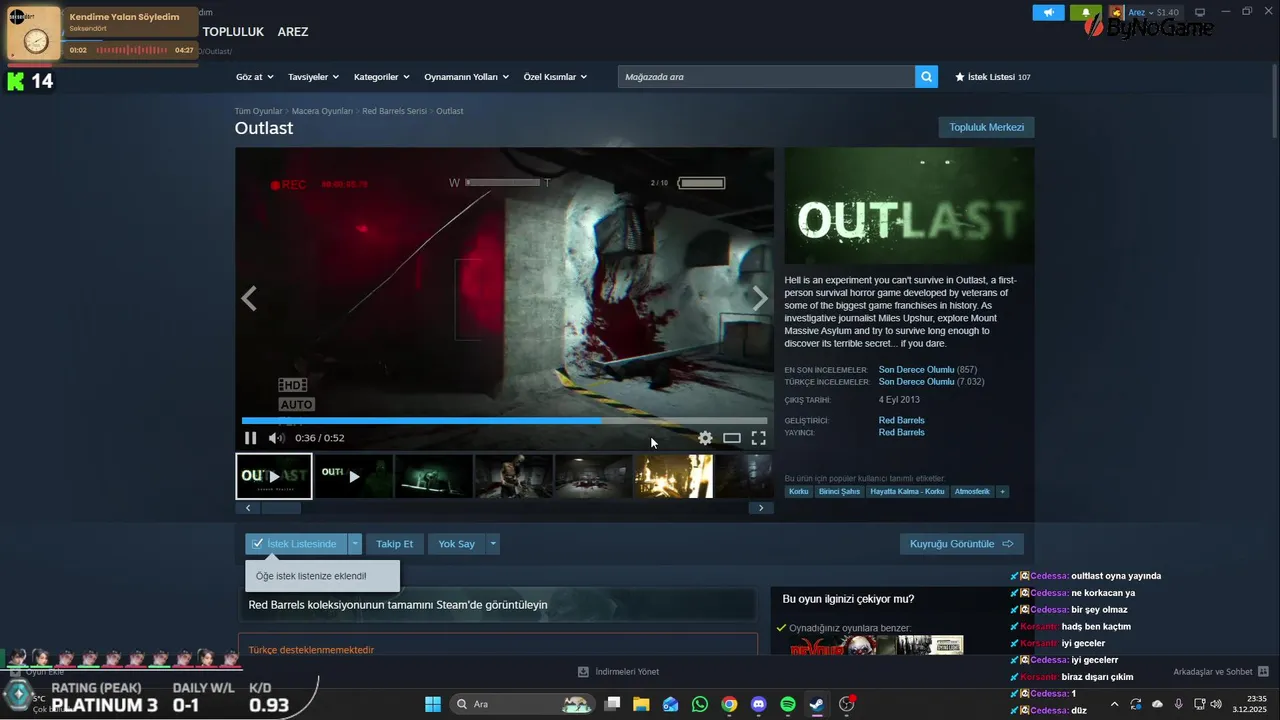This screenshot has width=1280, height=720.
Task: Select the Atmosferik tag
Action: 972,491
